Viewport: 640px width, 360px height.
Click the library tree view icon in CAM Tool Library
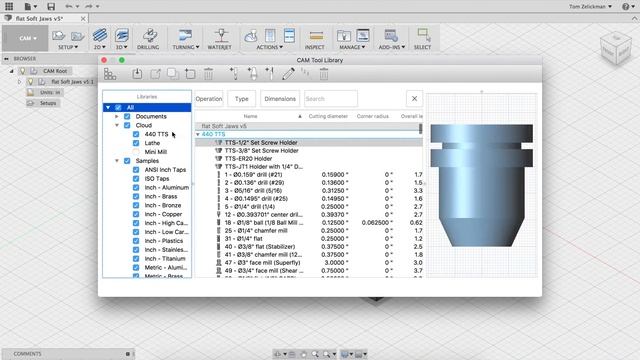click(x=110, y=74)
